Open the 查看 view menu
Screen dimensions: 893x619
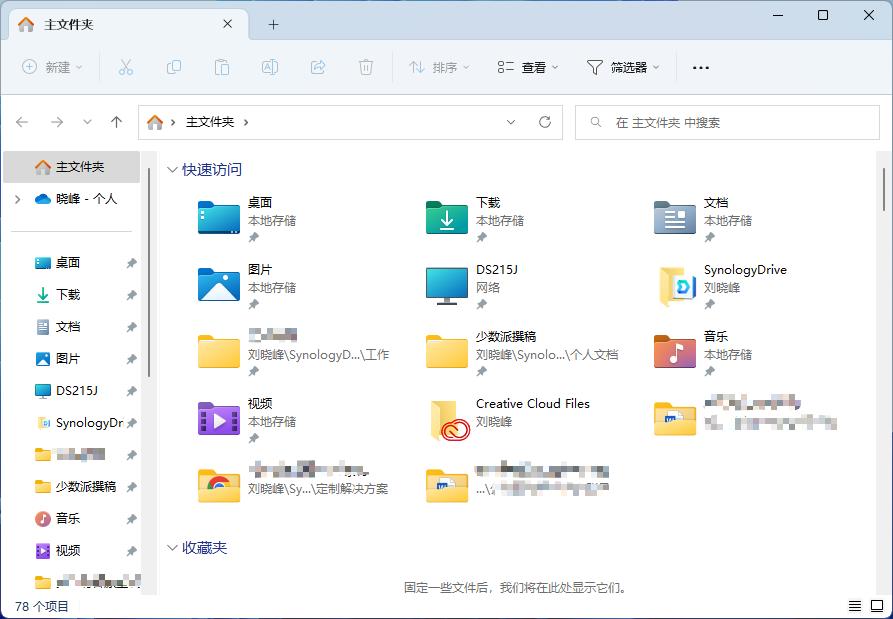pyautogui.click(x=528, y=67)
